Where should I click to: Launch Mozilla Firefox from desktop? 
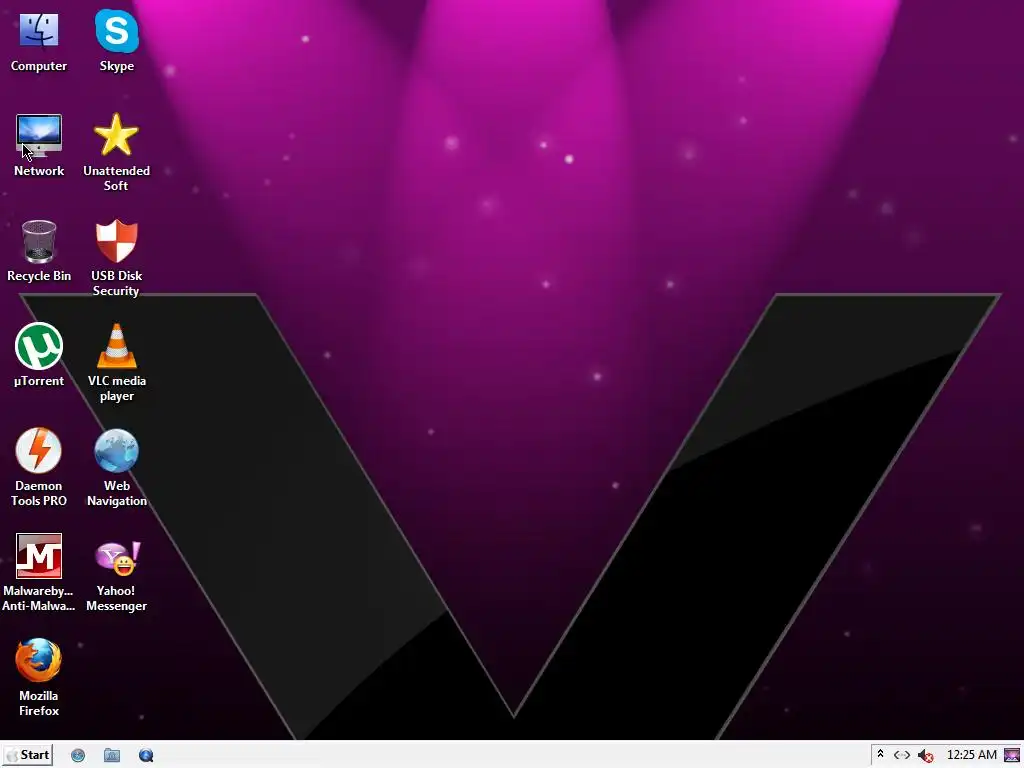[39, 660]
